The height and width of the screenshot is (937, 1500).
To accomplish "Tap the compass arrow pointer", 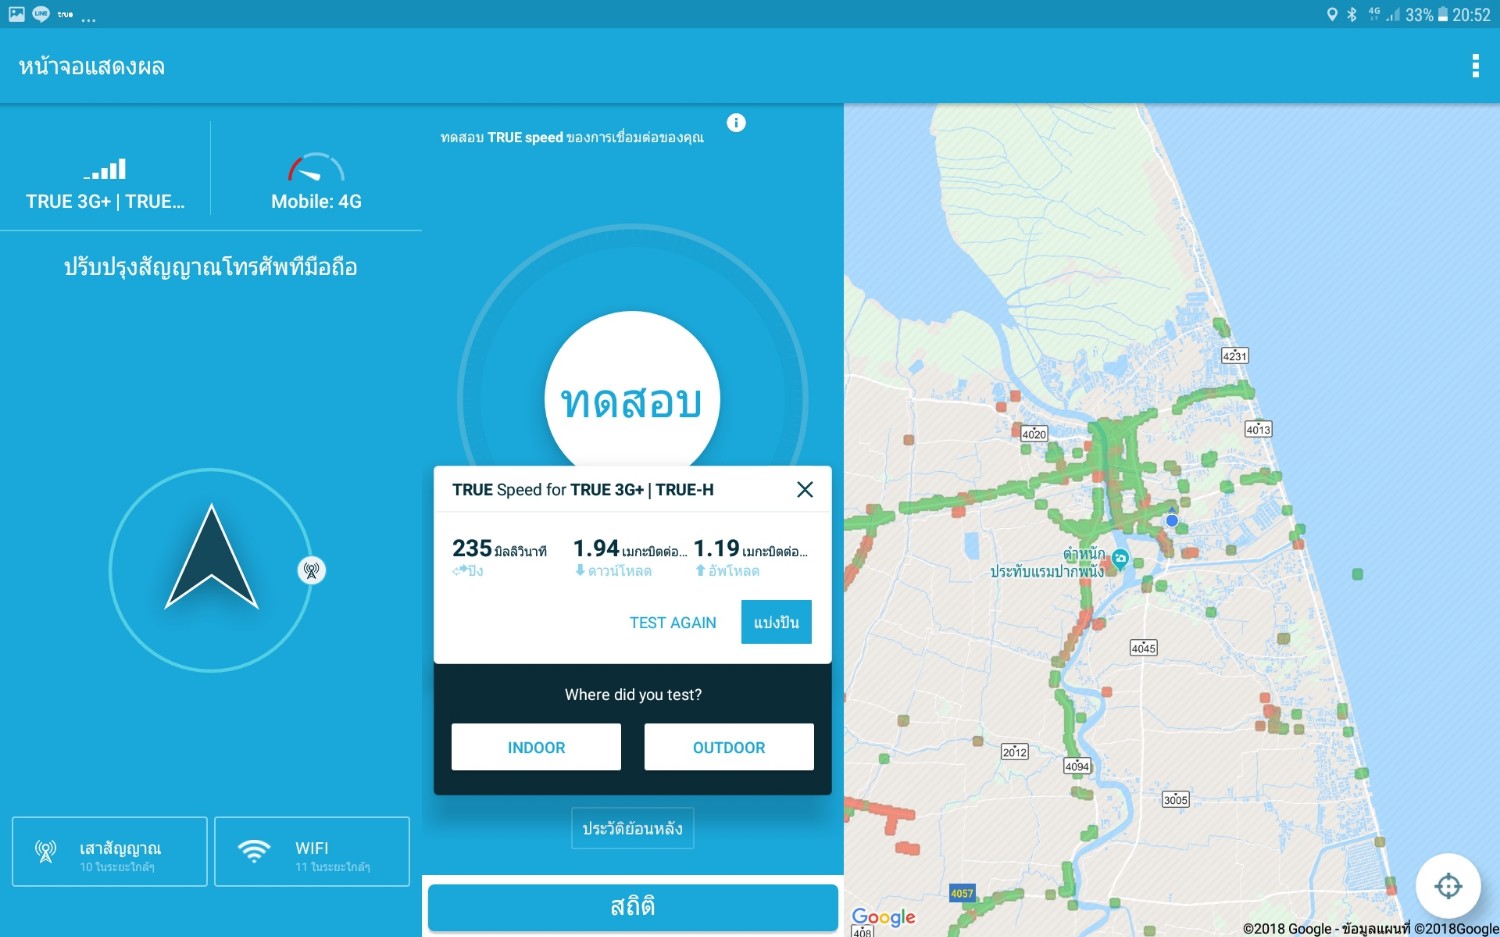I will pyautogui.click(x=211, y=558).
